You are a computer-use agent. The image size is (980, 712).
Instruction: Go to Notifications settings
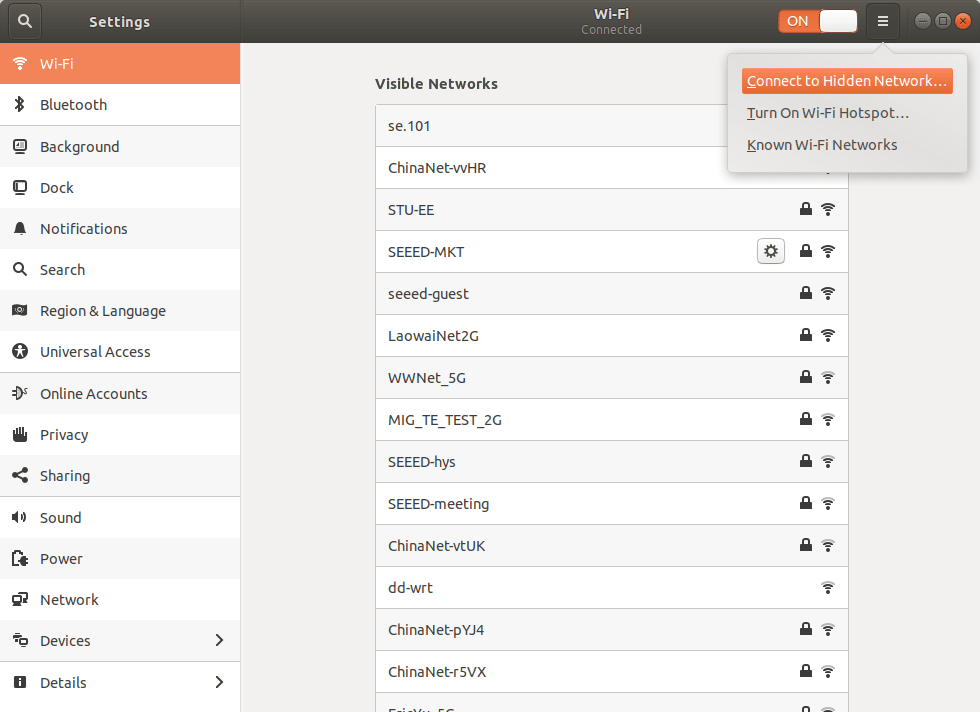pos(120,228)
